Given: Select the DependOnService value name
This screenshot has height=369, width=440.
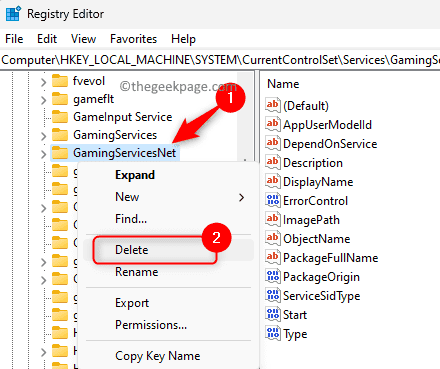Looking at the screenshot, I should pos(330,144).
